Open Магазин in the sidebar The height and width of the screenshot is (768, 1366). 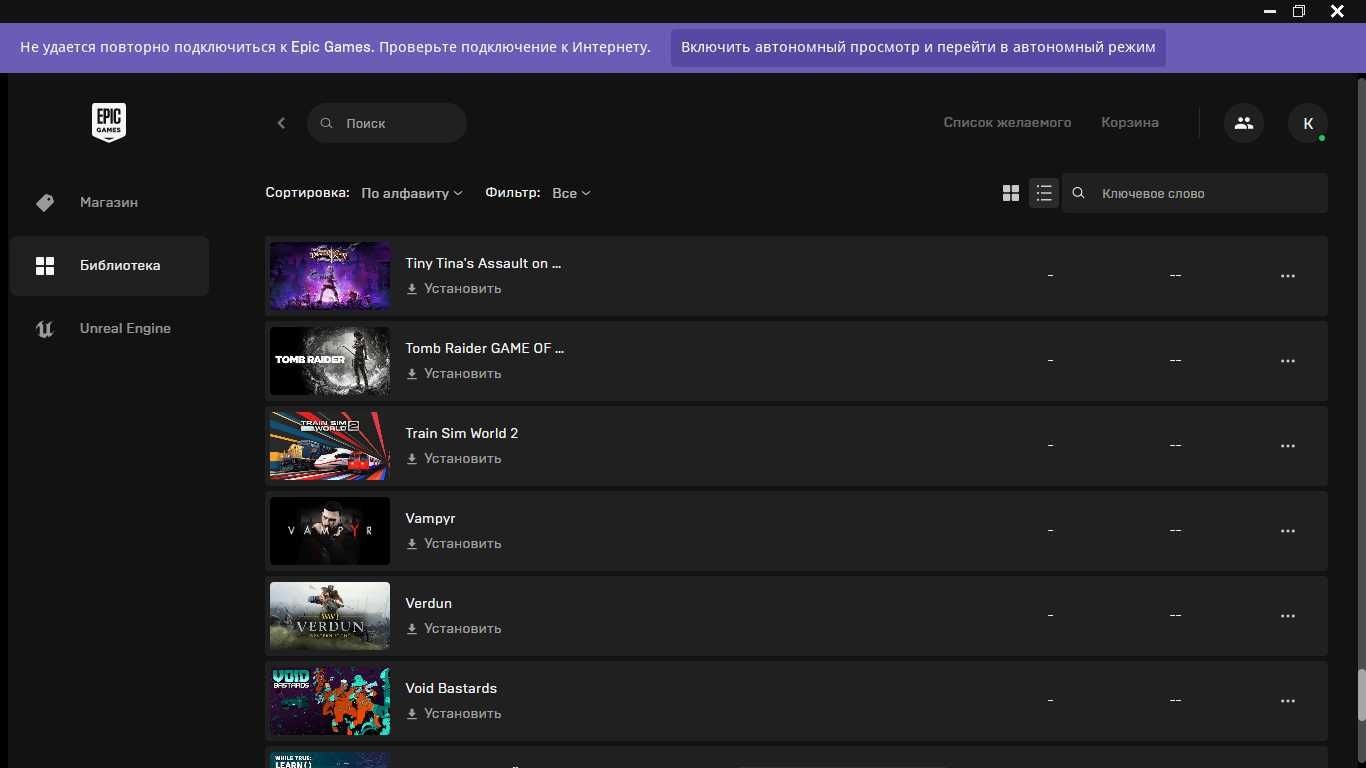click(x=109, y=202)
